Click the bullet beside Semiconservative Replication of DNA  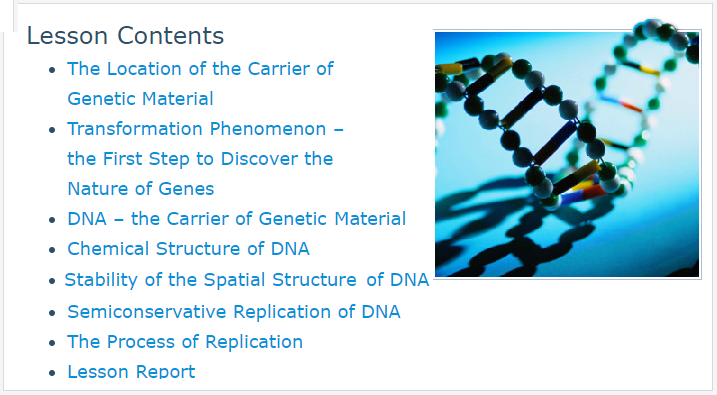pyautogui.click(x=52, y=313)
